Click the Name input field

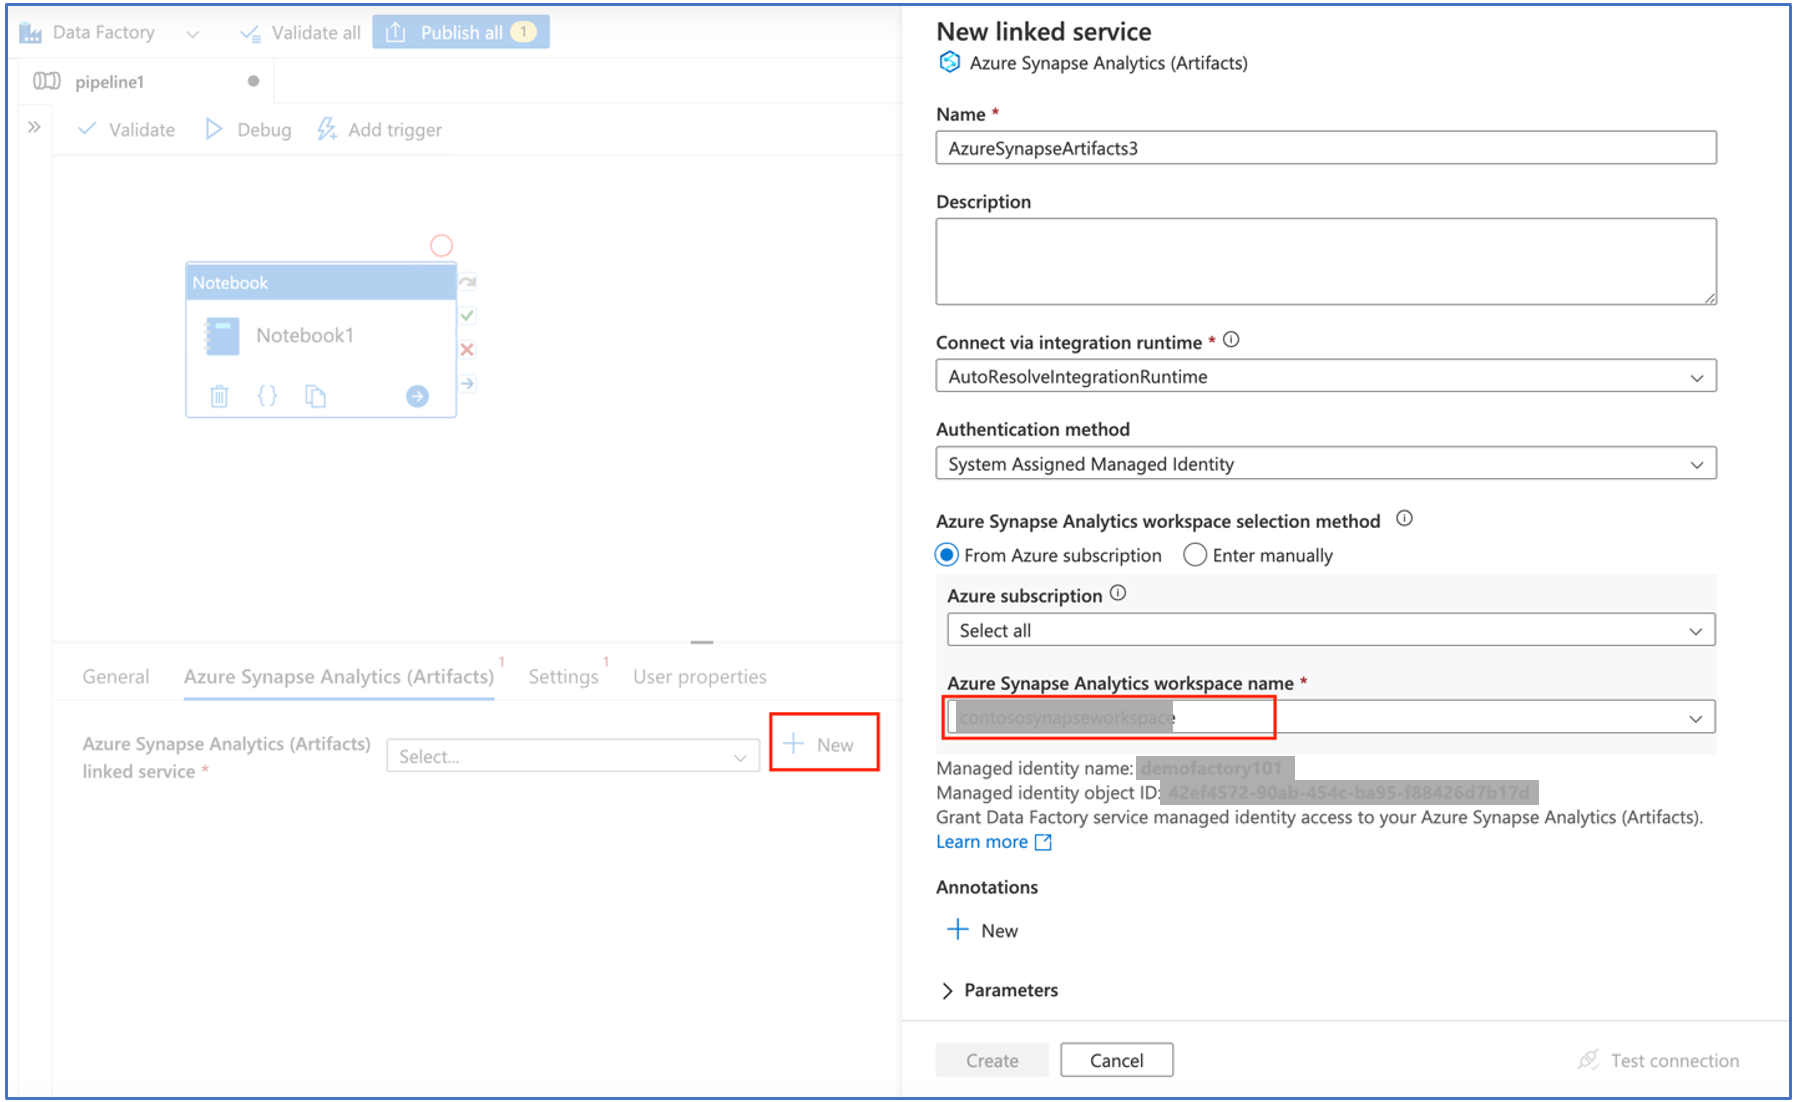click(x=1326, y=149)
